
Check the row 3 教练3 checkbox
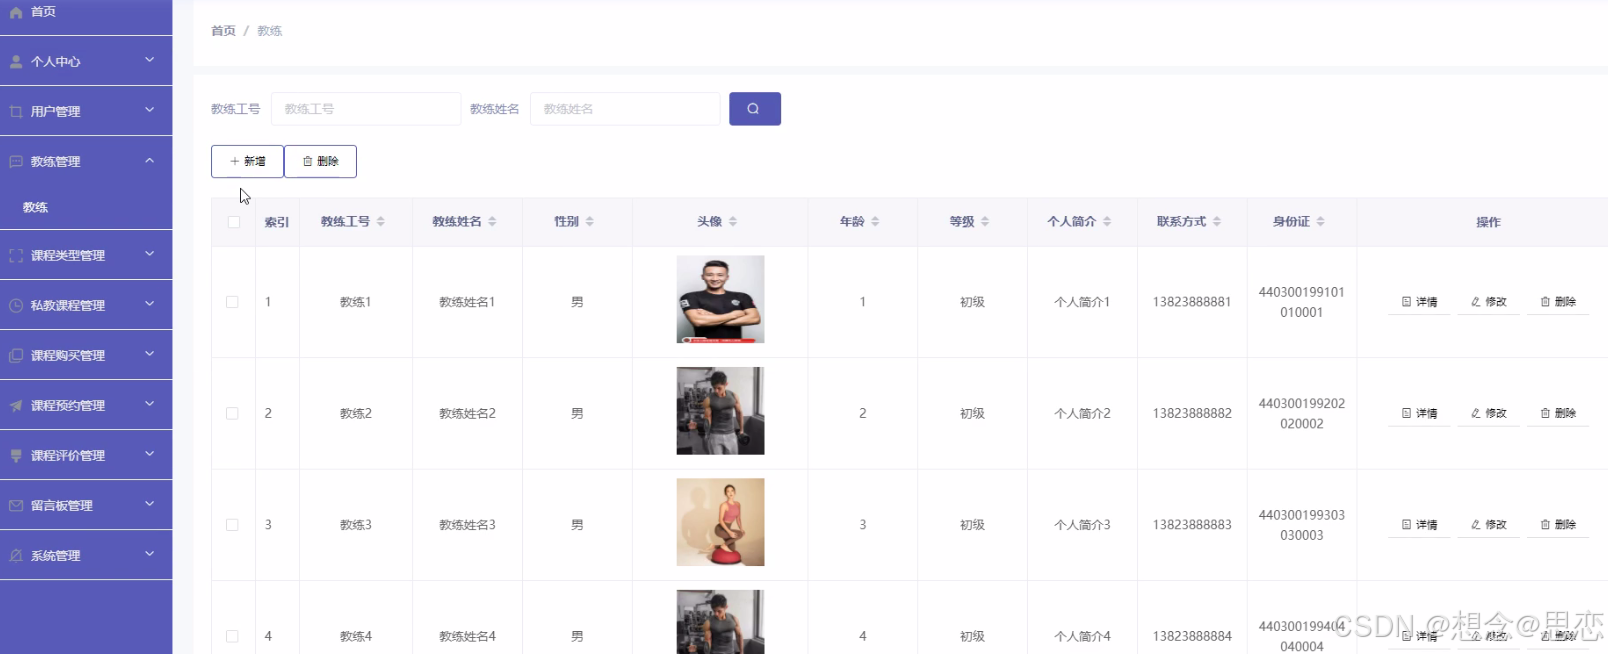(232, 525)
